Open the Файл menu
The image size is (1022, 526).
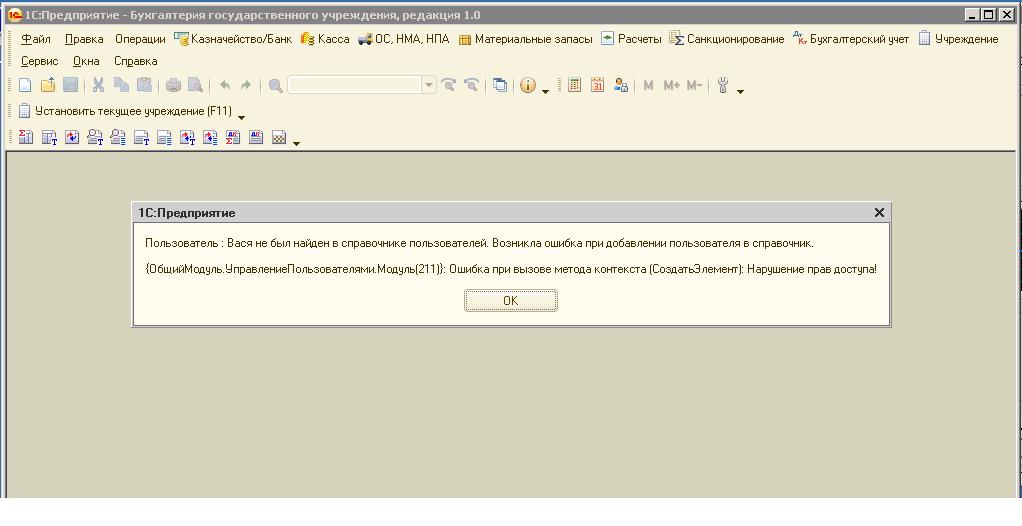coord(35,39)
